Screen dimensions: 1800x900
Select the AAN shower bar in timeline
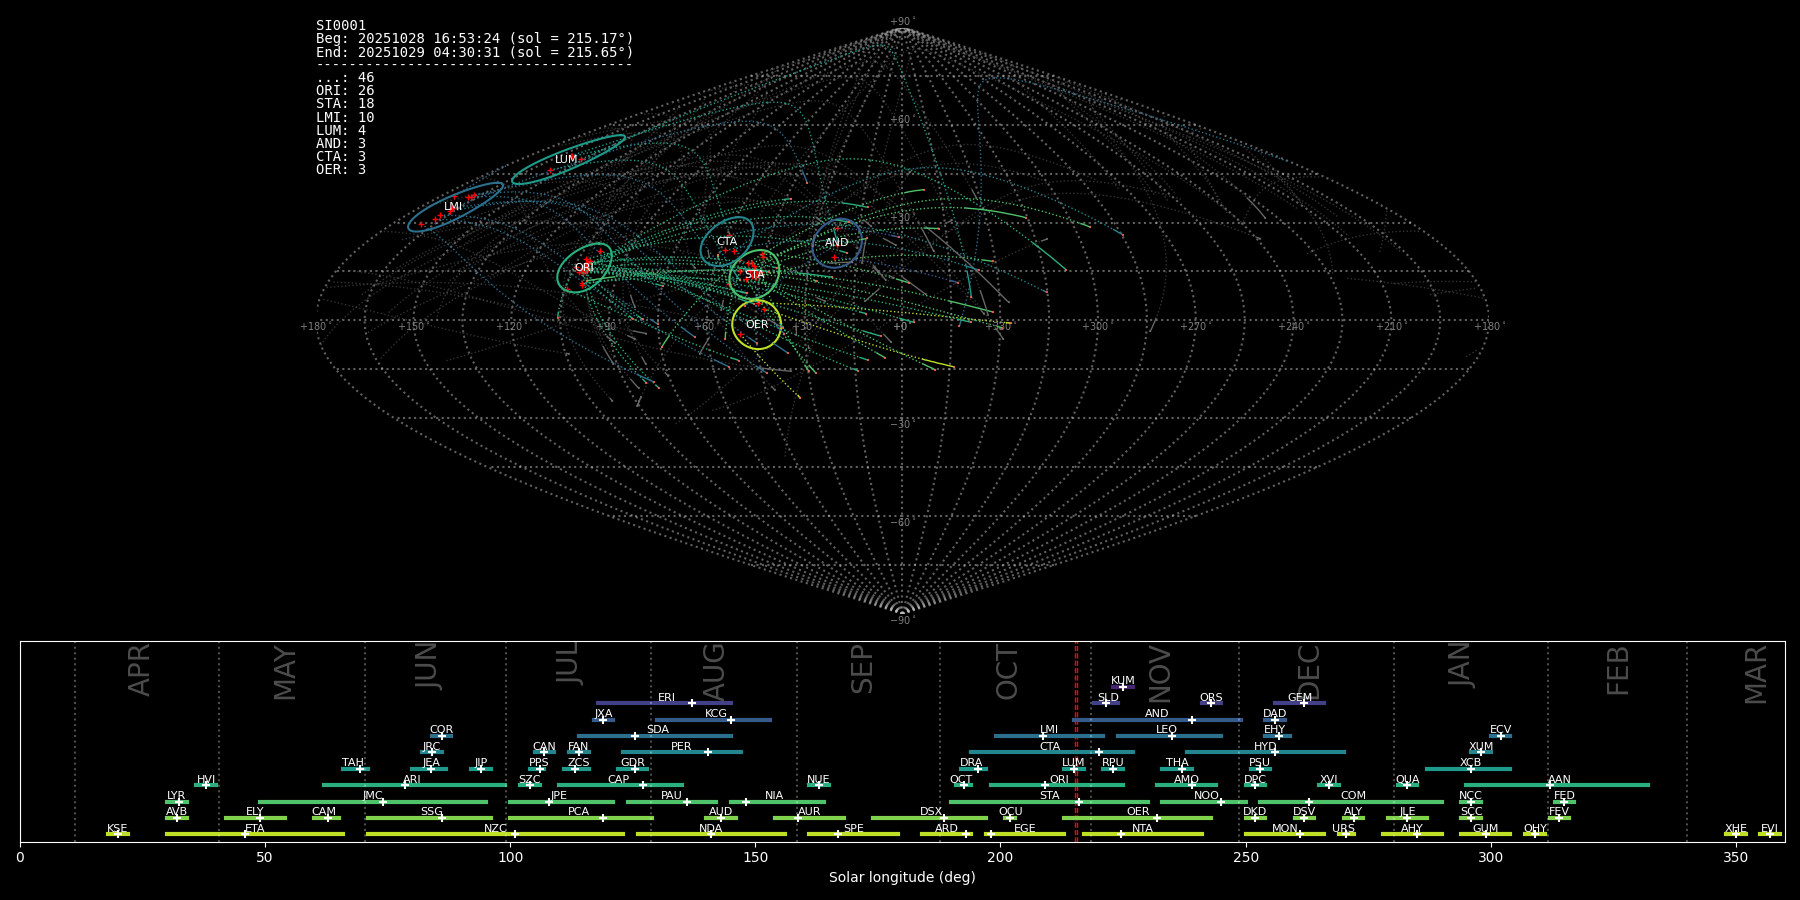click(1556, 785)
